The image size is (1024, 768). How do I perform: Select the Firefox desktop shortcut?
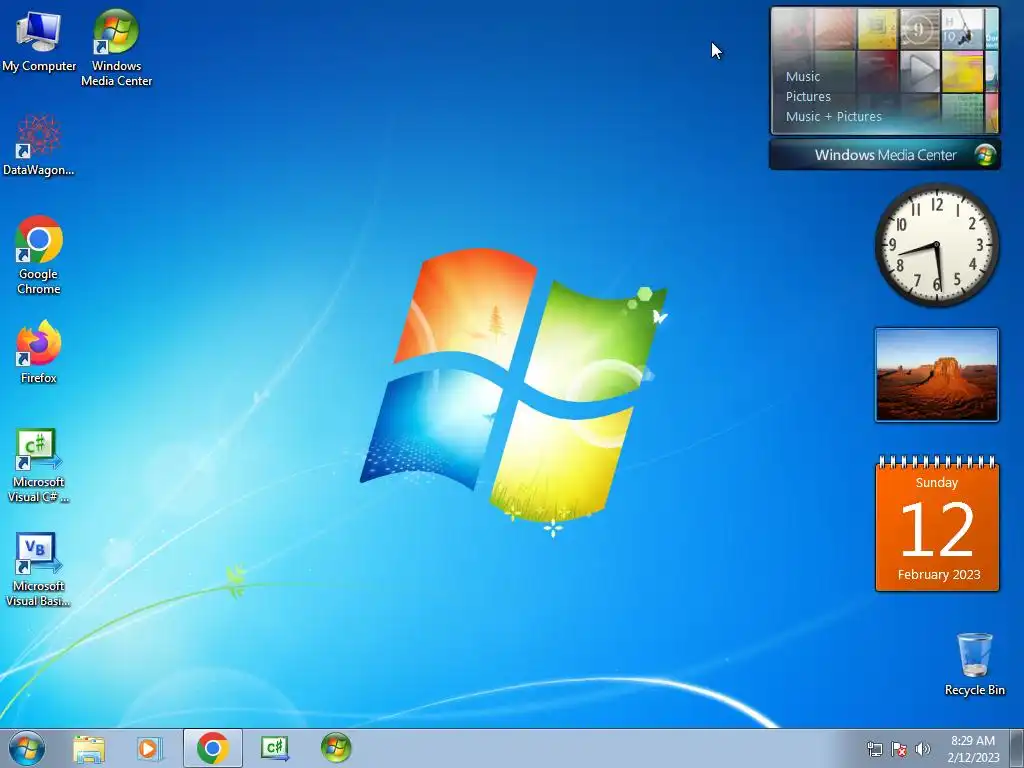coord(39,351)
